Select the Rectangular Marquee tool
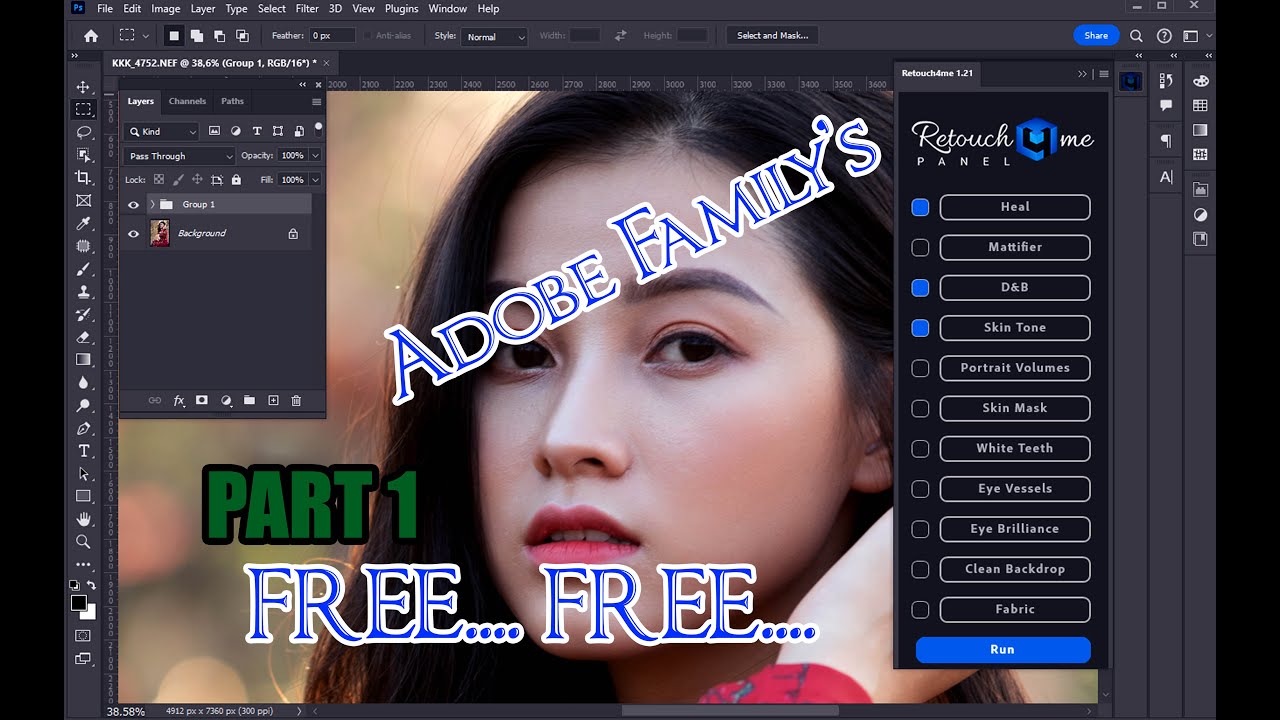Image resolution: width=1280 pixels, height=720 pixels. tap(84, 109)
